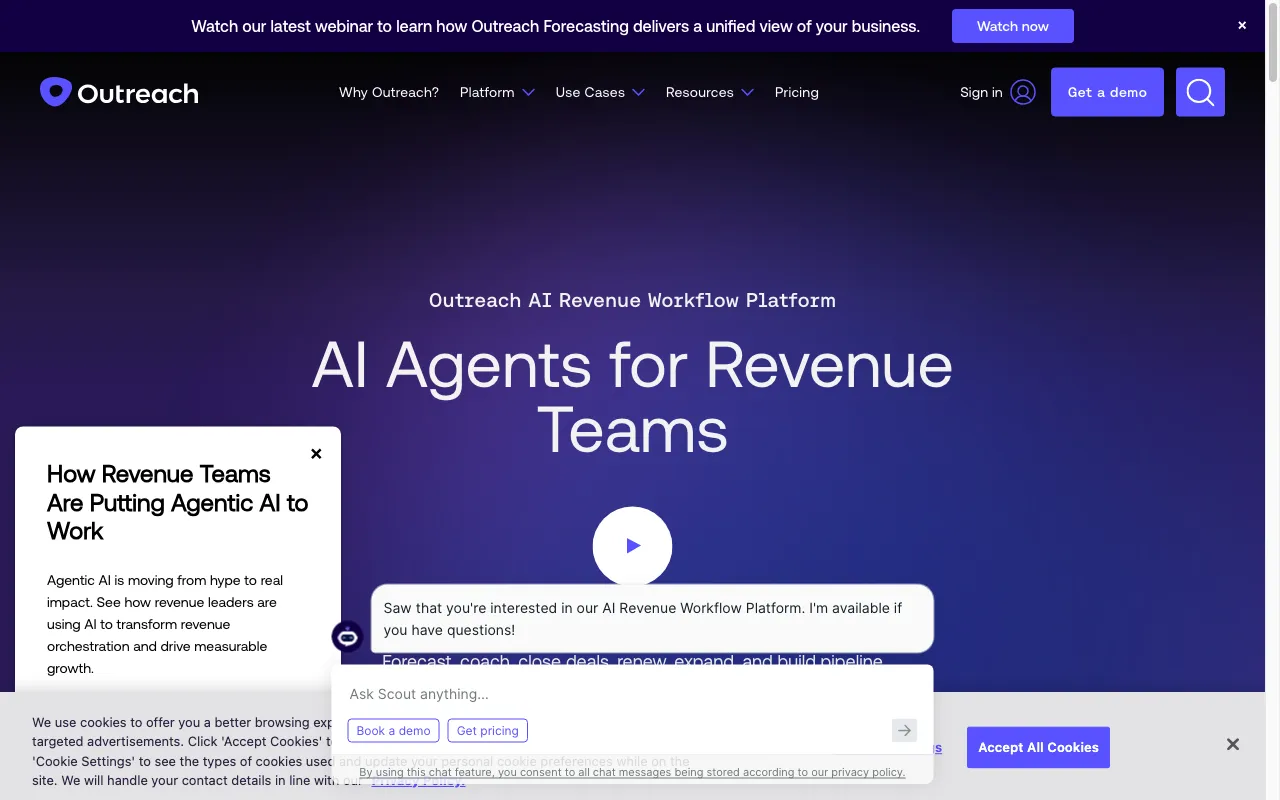
Task: Expand the Resources menu chevron
Action: [x=747, y=92]
